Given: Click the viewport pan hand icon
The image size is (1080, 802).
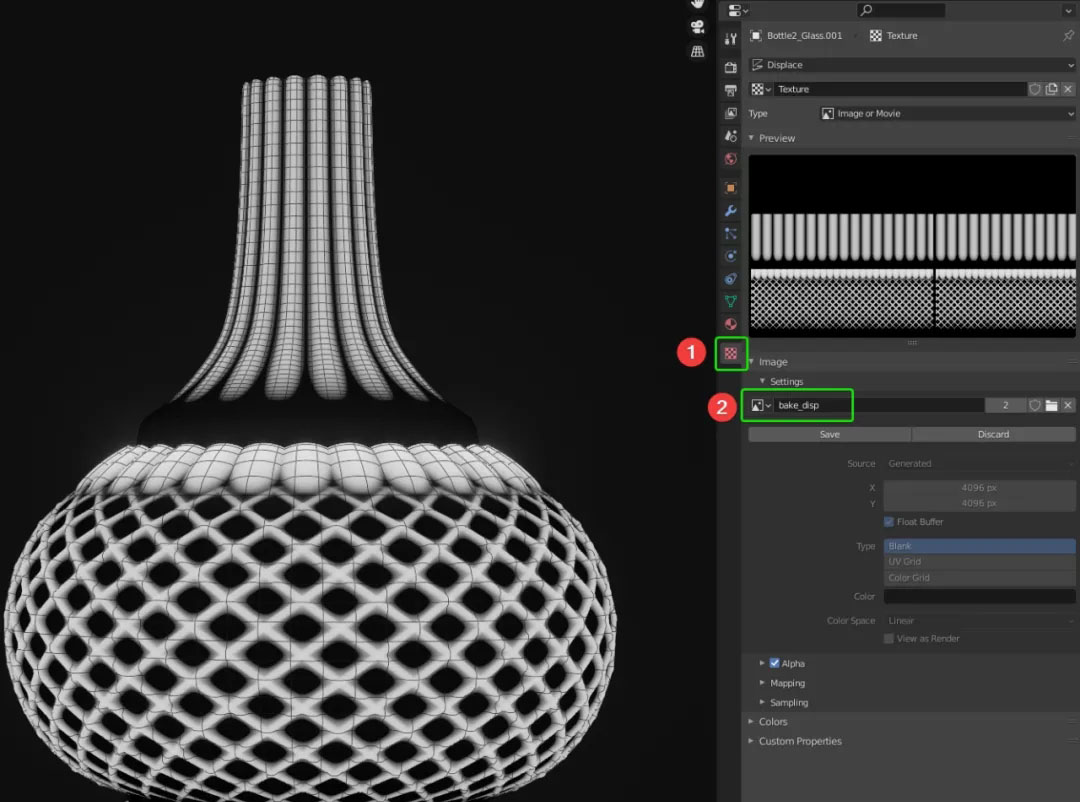Looking at the screenshot, I should [x=697, y=4].
